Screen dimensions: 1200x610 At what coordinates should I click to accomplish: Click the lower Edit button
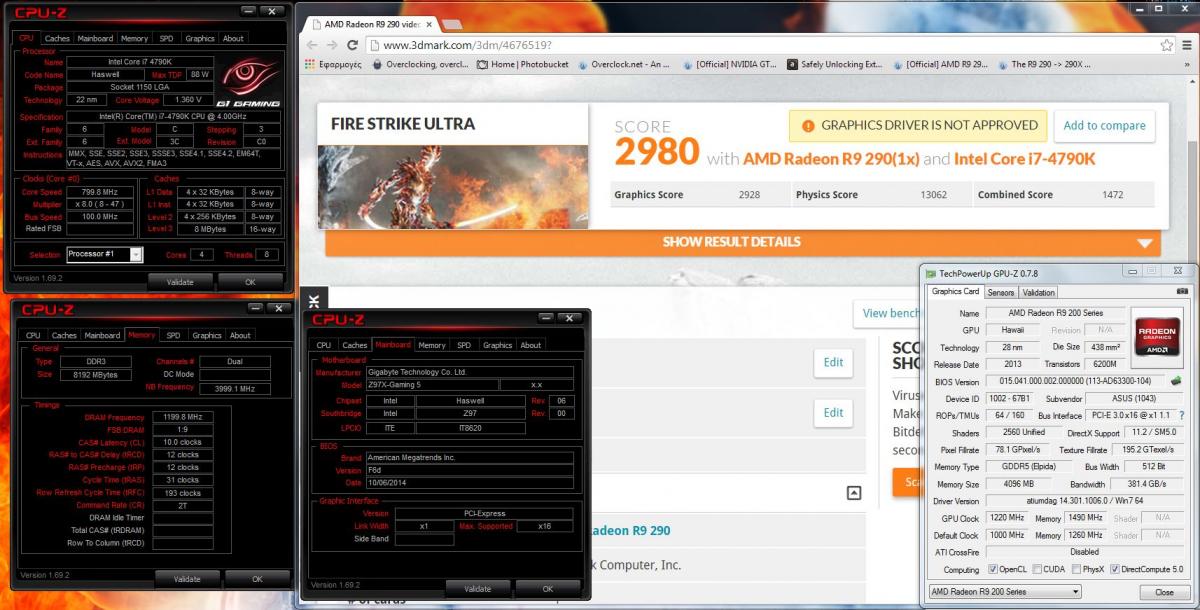click(x=833, y=412)
